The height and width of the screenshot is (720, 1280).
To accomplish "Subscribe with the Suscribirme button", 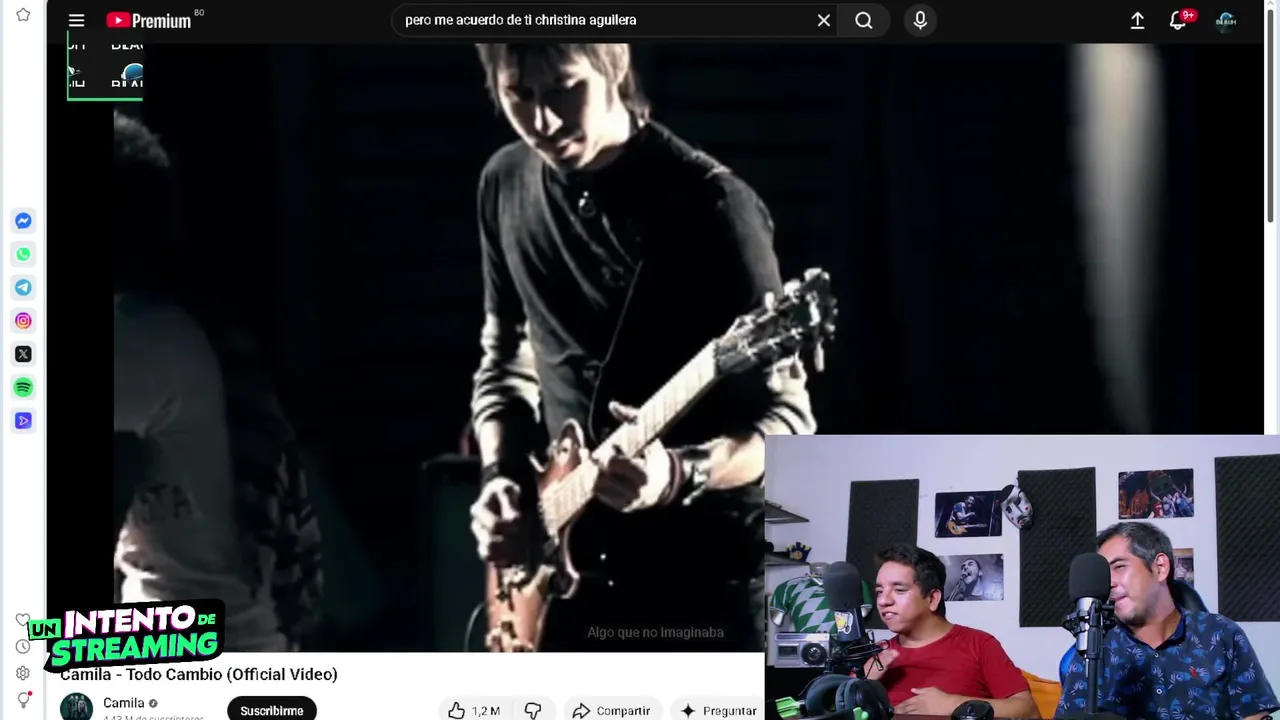I will tap(272, 710).
